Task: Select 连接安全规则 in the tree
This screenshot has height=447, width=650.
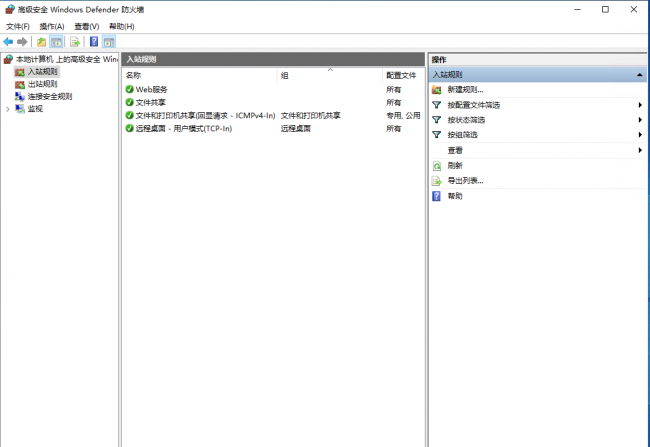Action: (50, 97)
